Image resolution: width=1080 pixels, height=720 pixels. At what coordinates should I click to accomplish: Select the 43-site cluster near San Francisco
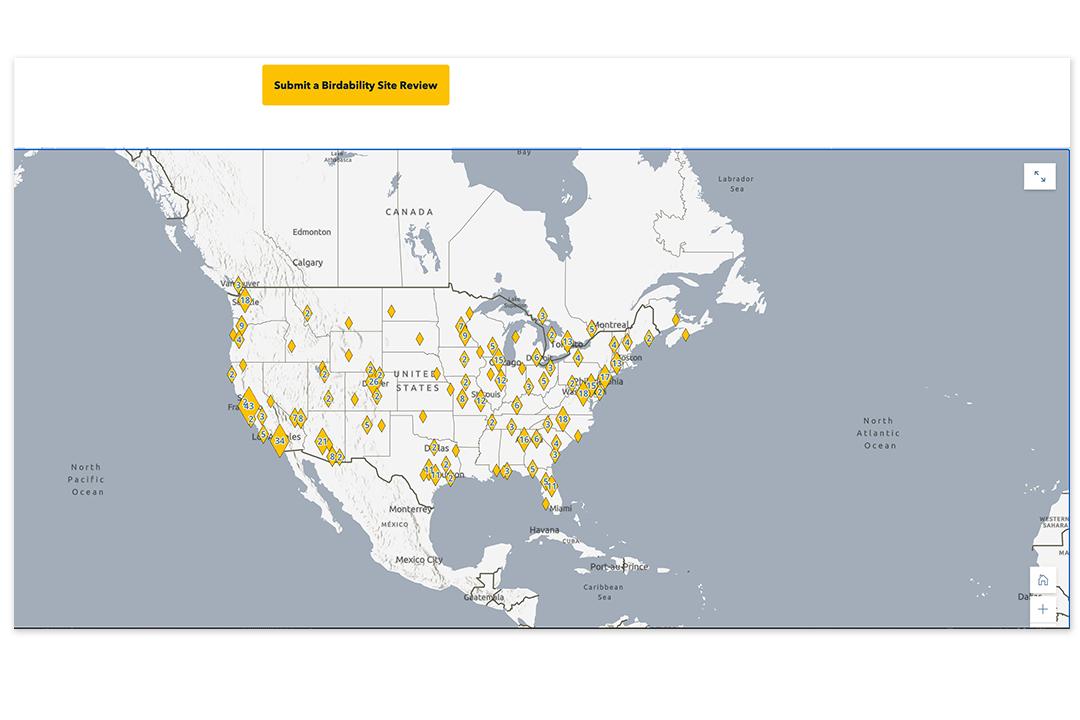247,405
